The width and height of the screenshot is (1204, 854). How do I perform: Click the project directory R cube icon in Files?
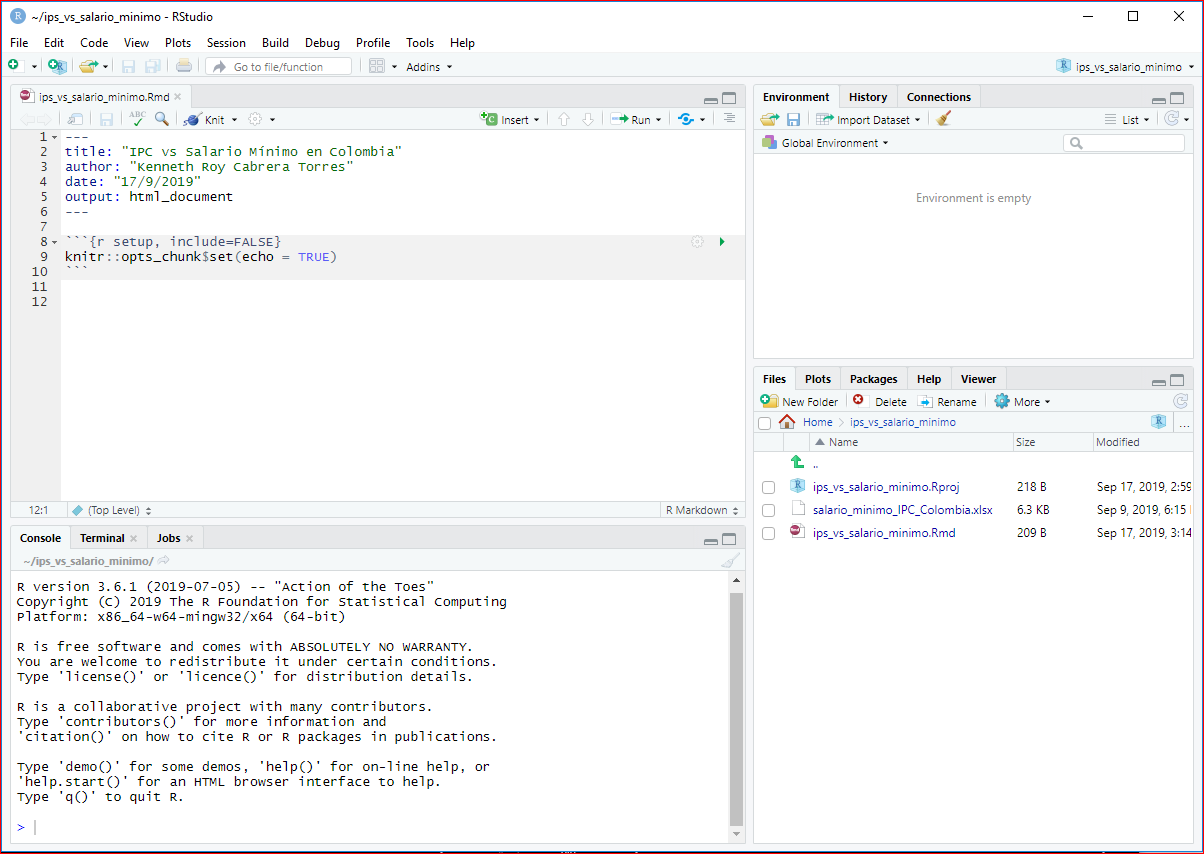point(1159,422)
